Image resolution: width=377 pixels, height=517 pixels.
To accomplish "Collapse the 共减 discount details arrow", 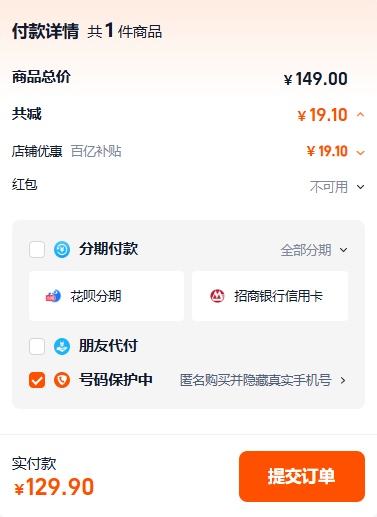I will tap(360, 115).
